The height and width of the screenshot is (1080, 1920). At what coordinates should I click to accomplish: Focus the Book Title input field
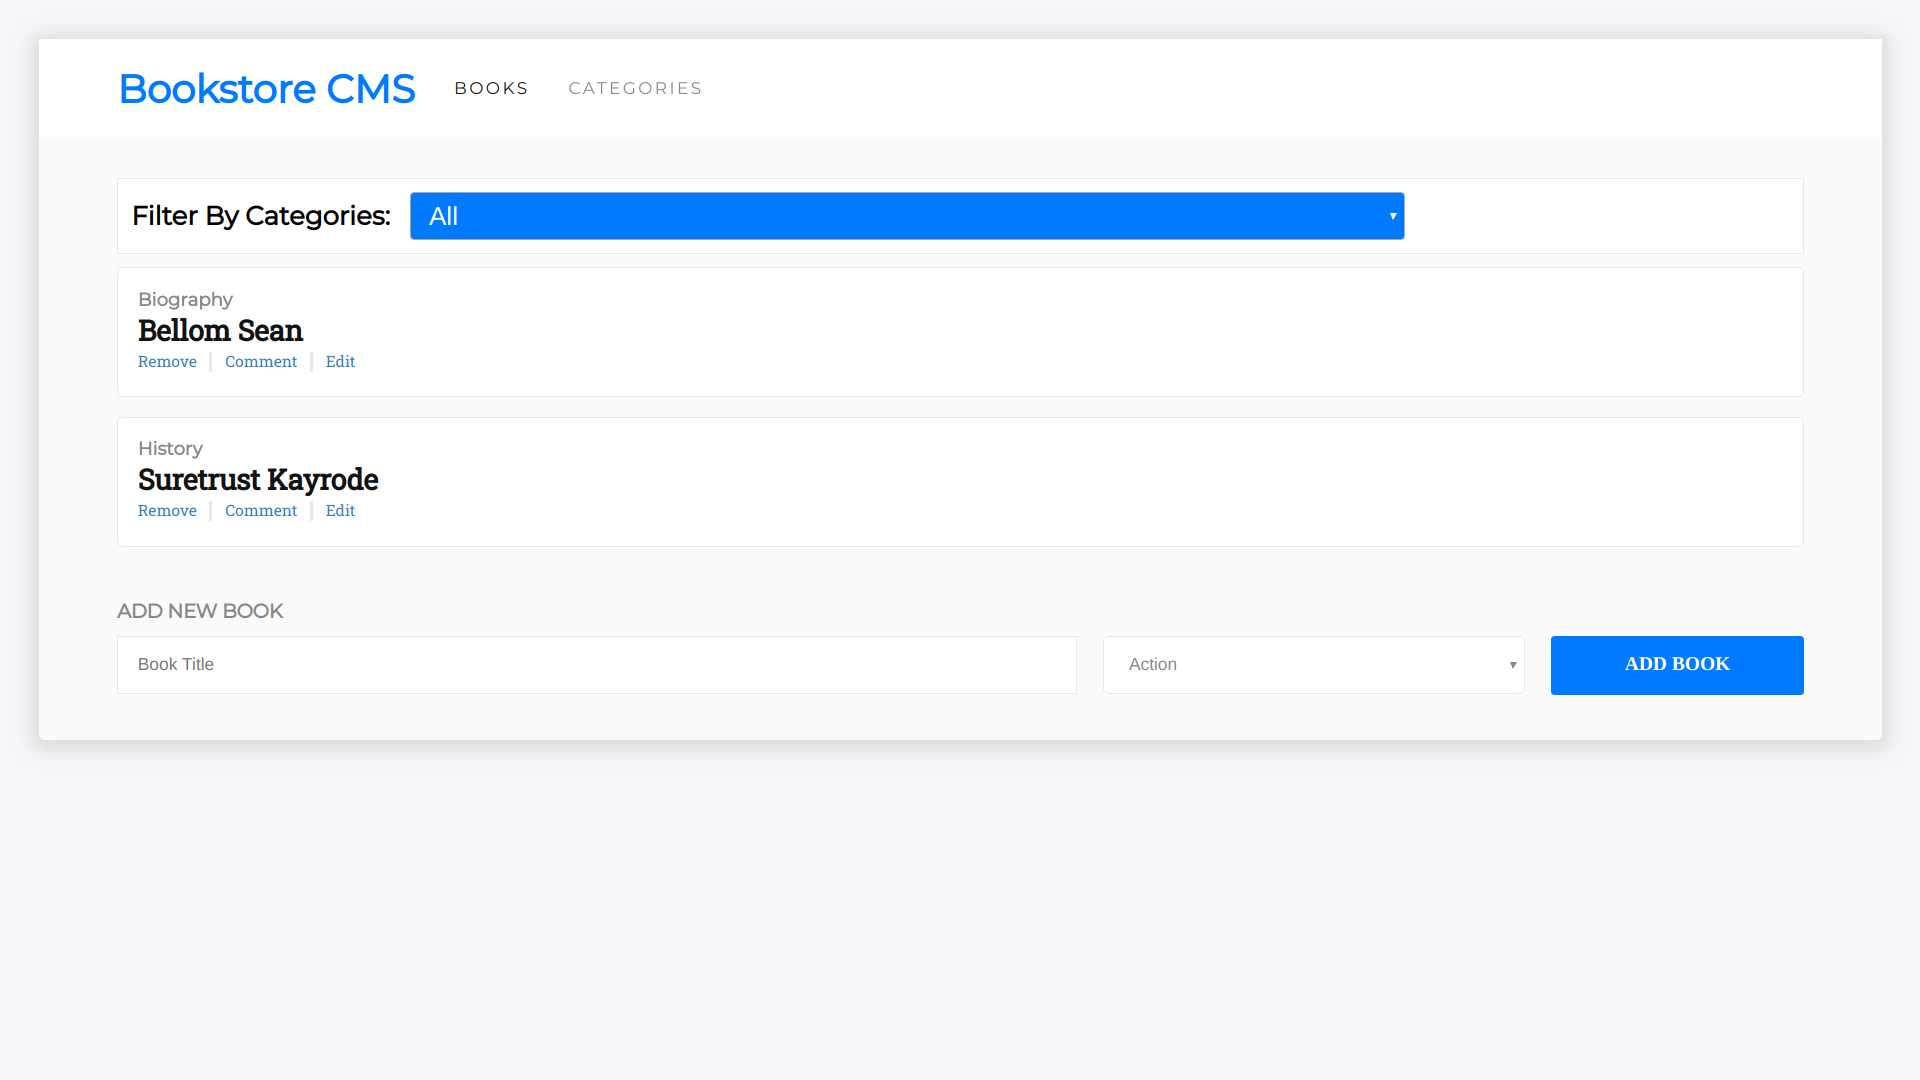(596, 665)
